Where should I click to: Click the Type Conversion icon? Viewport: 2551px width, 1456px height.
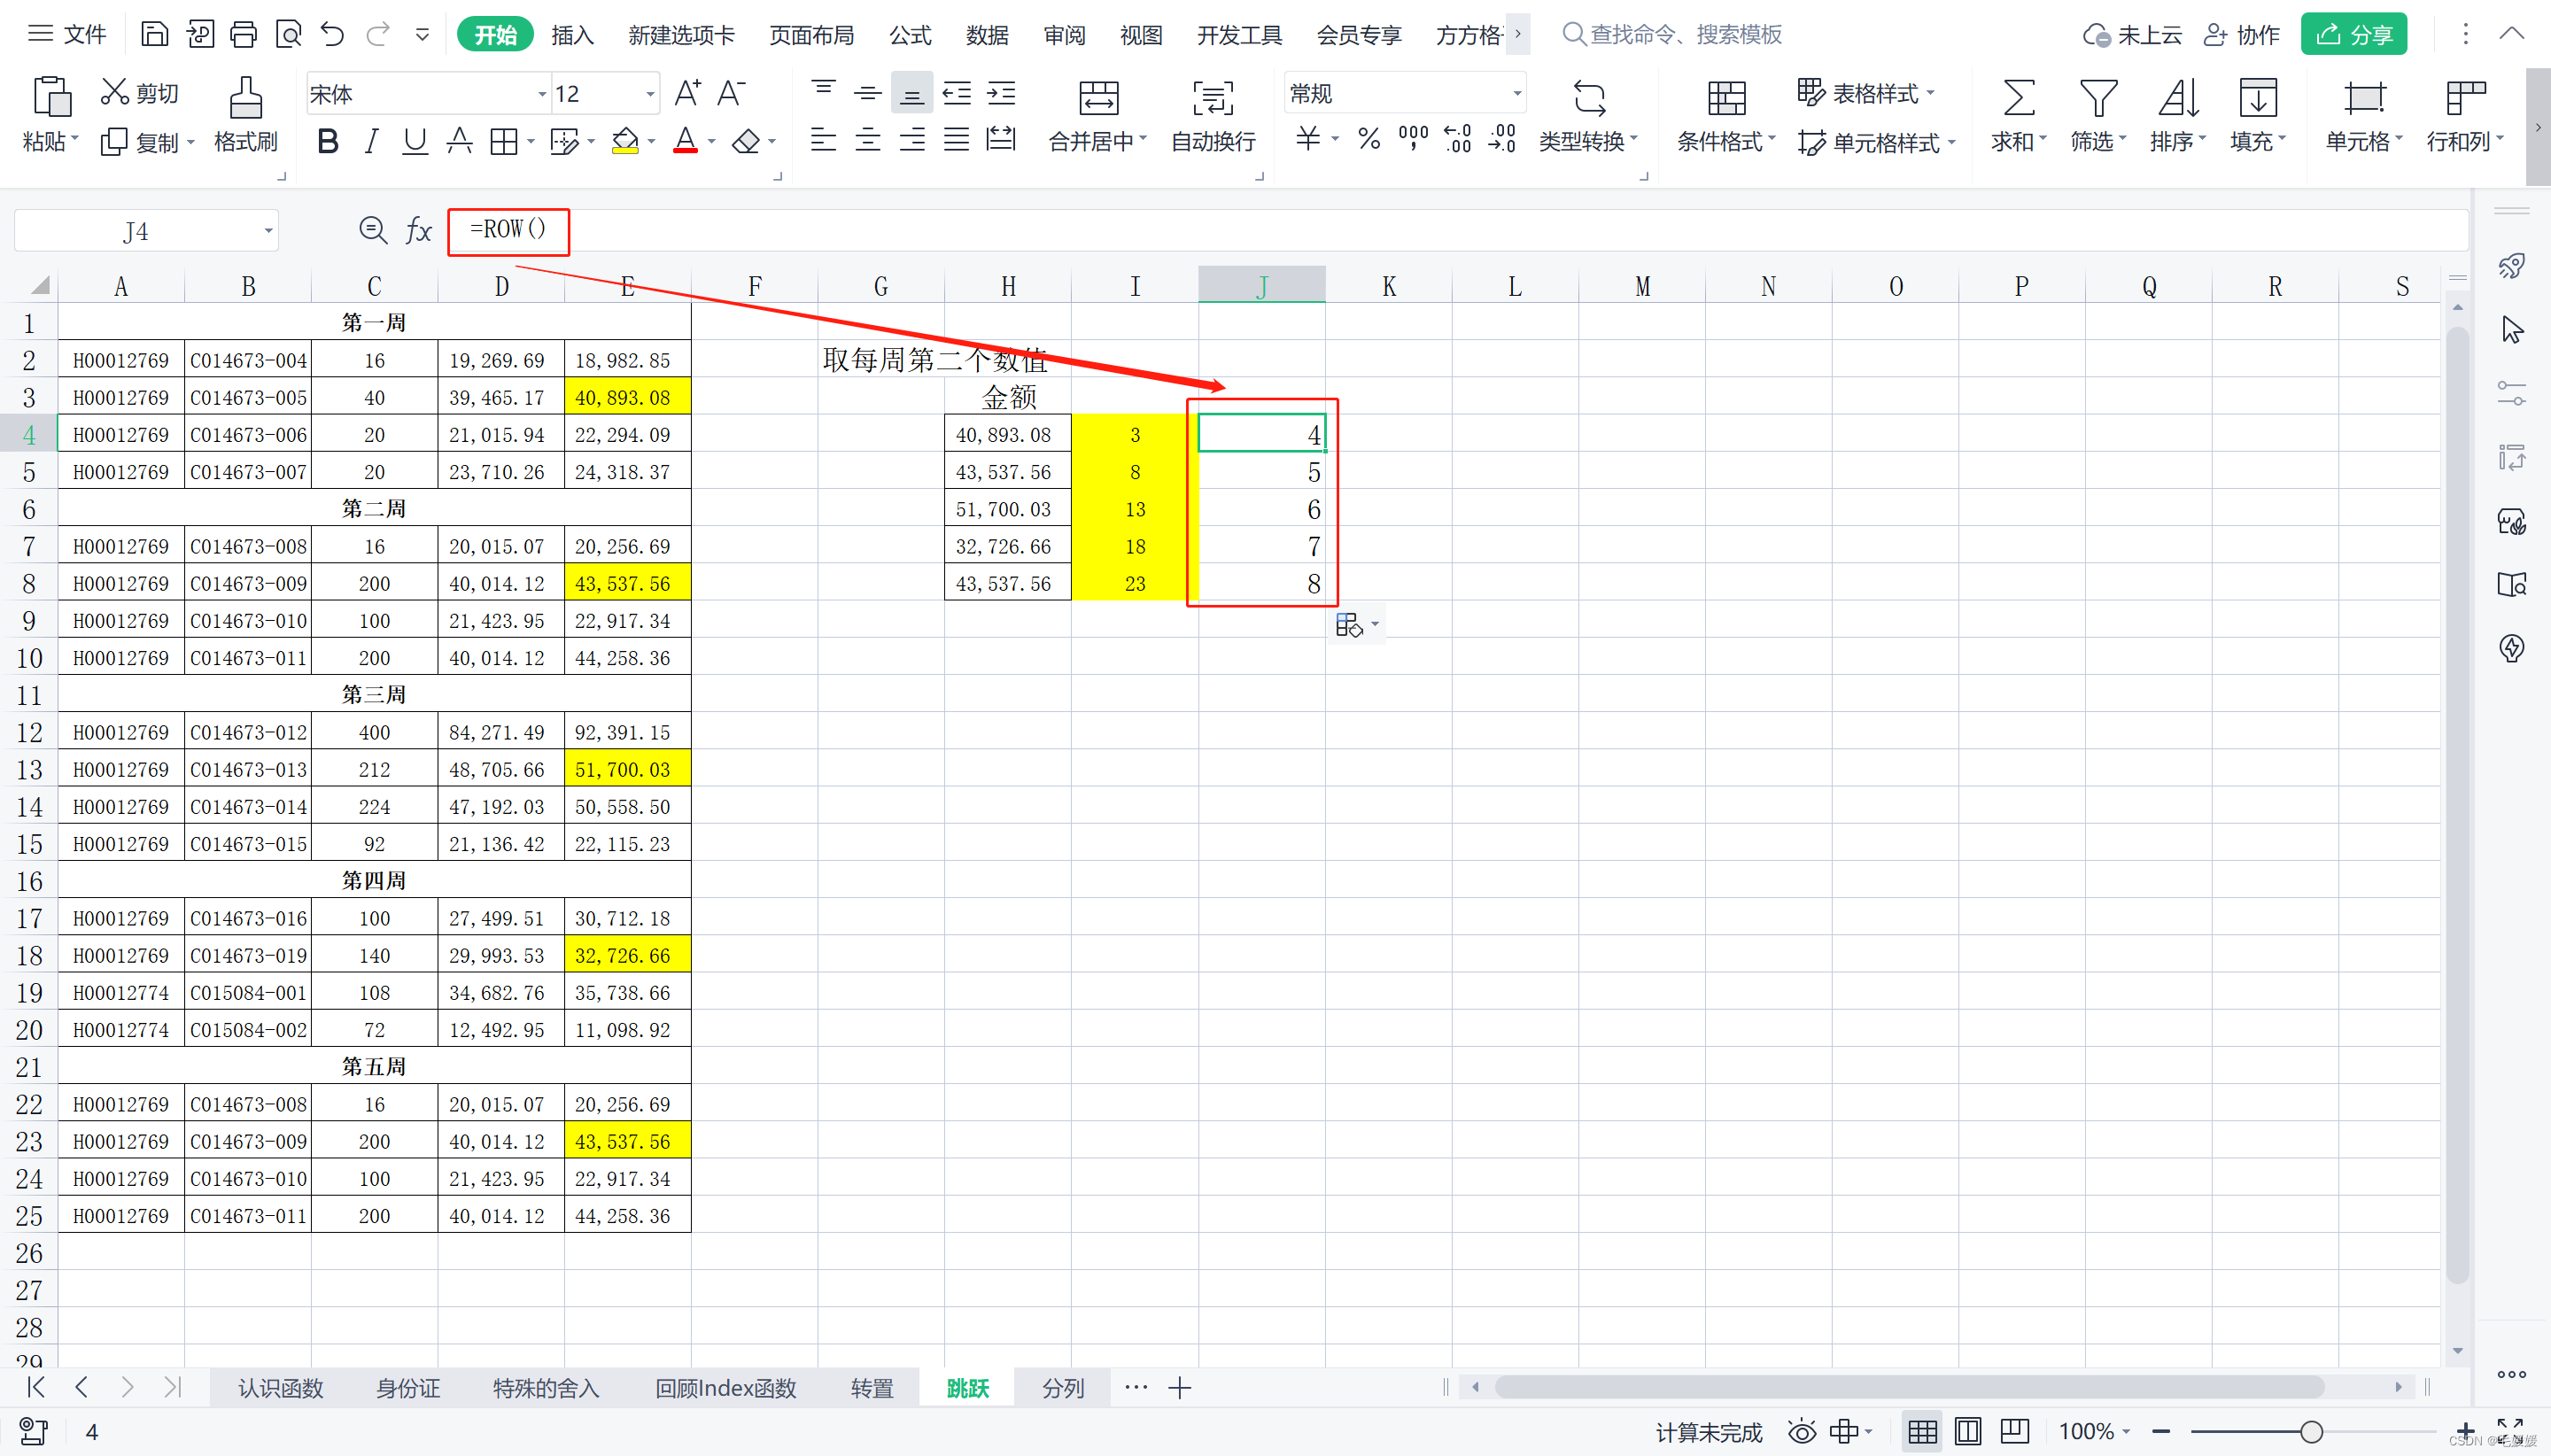pyautogui.click(x=1589, y=98)
